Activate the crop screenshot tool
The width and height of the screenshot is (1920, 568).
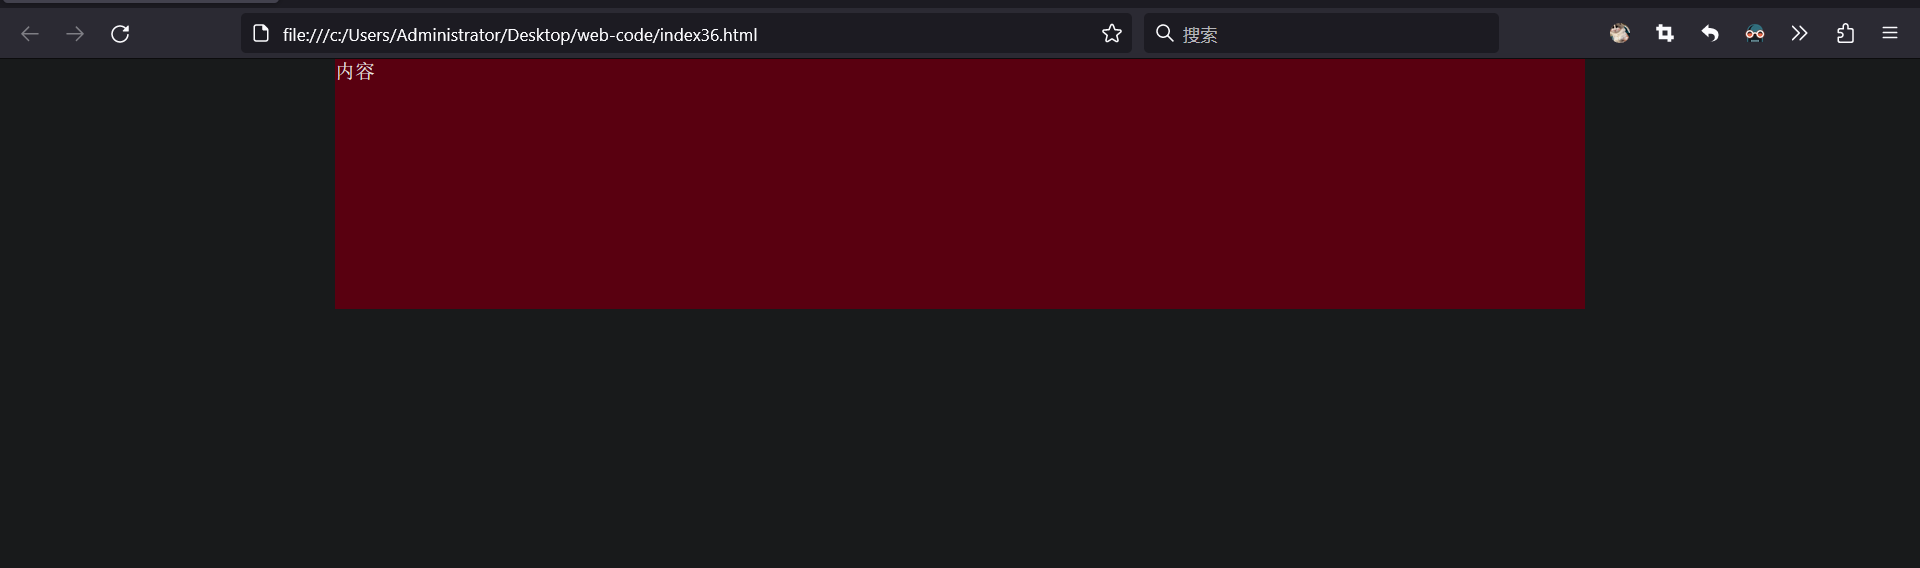[1665, 34]
